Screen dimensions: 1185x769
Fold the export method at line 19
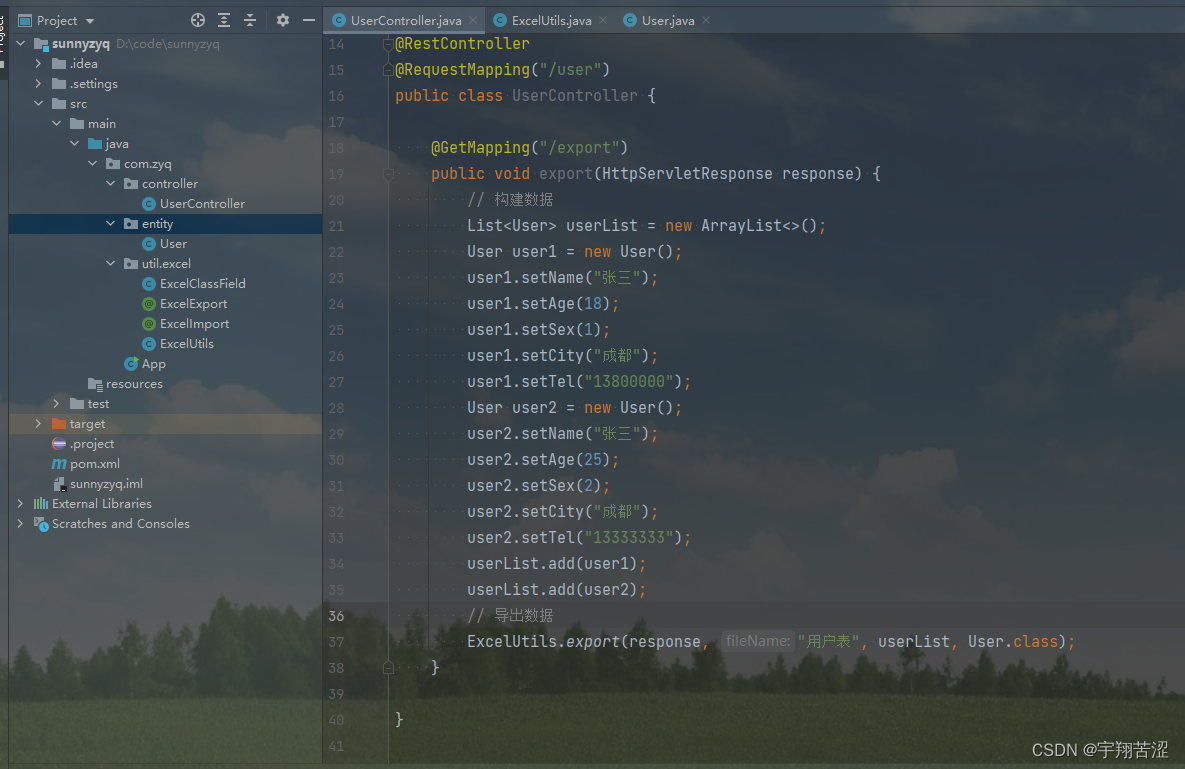click(x=388, y=174)
